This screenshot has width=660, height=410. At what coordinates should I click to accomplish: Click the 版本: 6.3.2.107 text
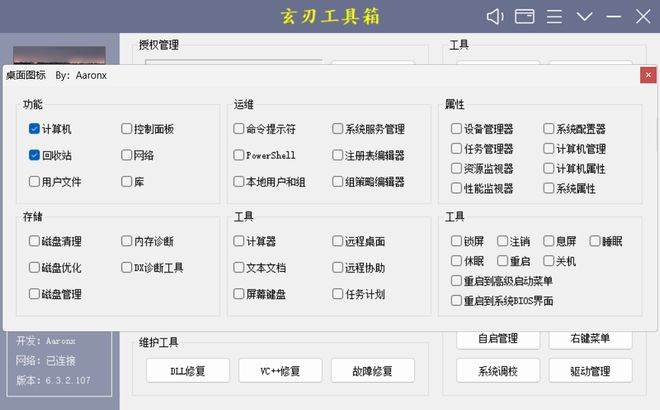[x=53, y=380]
